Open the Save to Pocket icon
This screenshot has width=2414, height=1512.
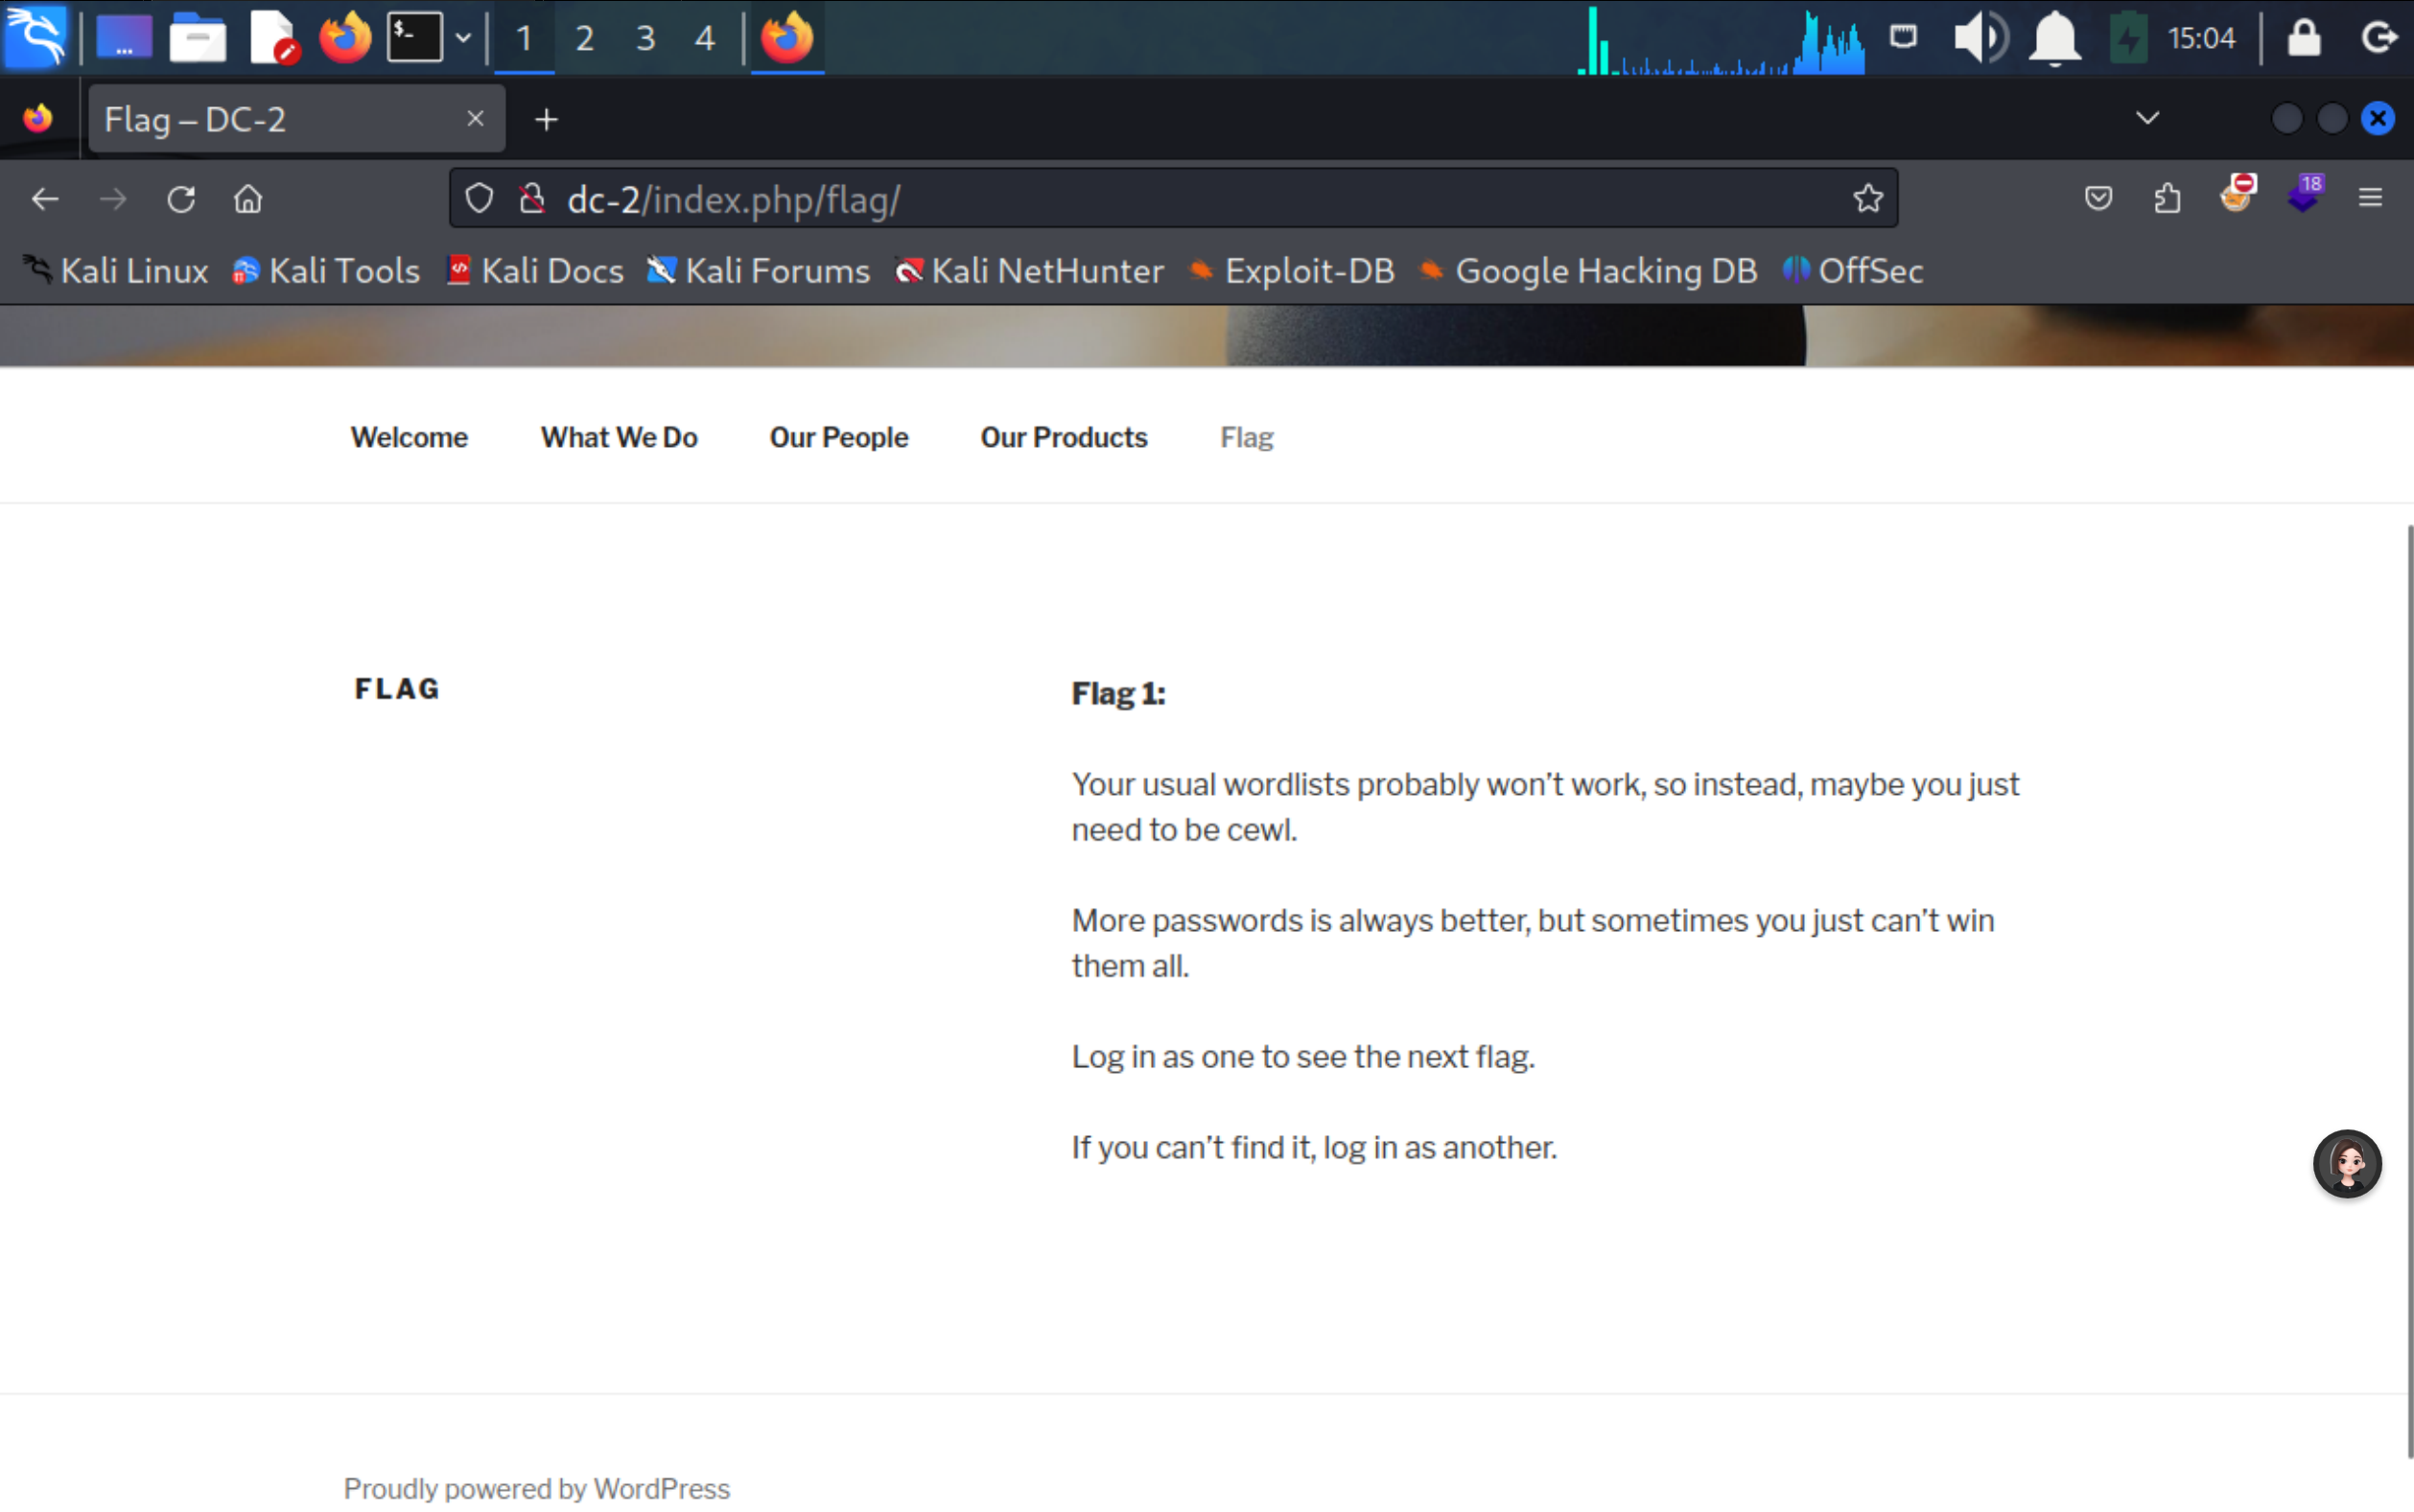(2098, 199)
